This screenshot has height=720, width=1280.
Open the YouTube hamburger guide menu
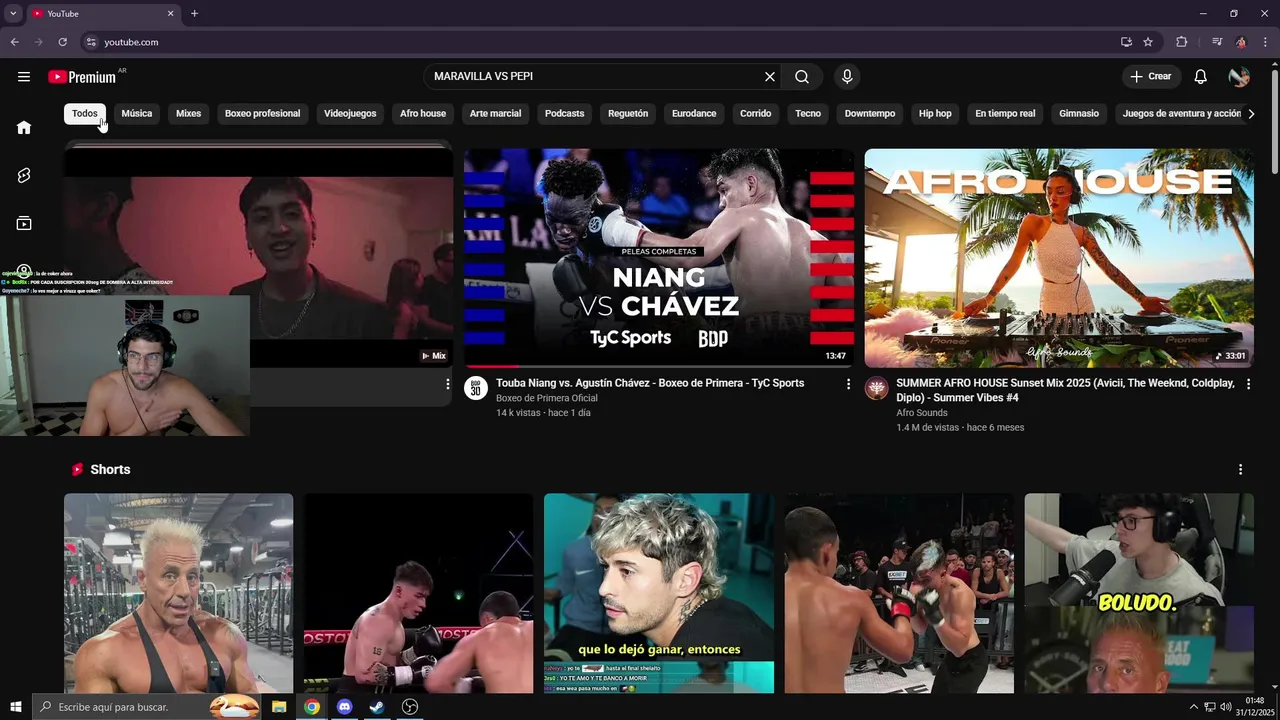tap(24, 77)
